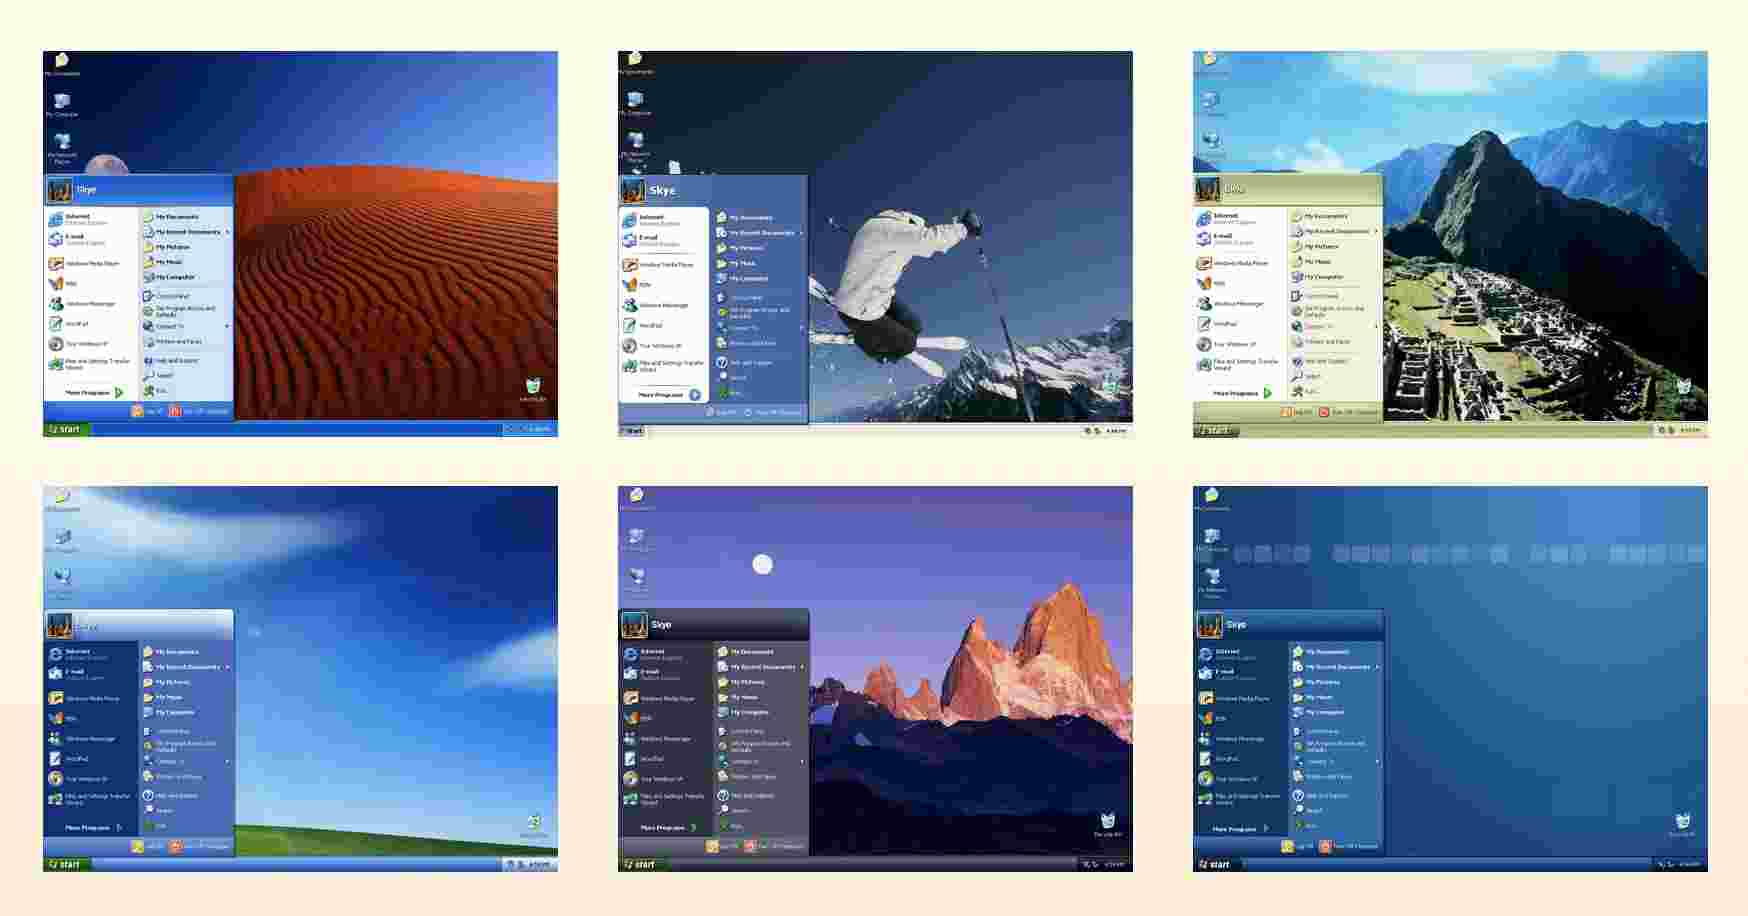Click the My Computer desktop icon on the skier desktop

[636, 101]
